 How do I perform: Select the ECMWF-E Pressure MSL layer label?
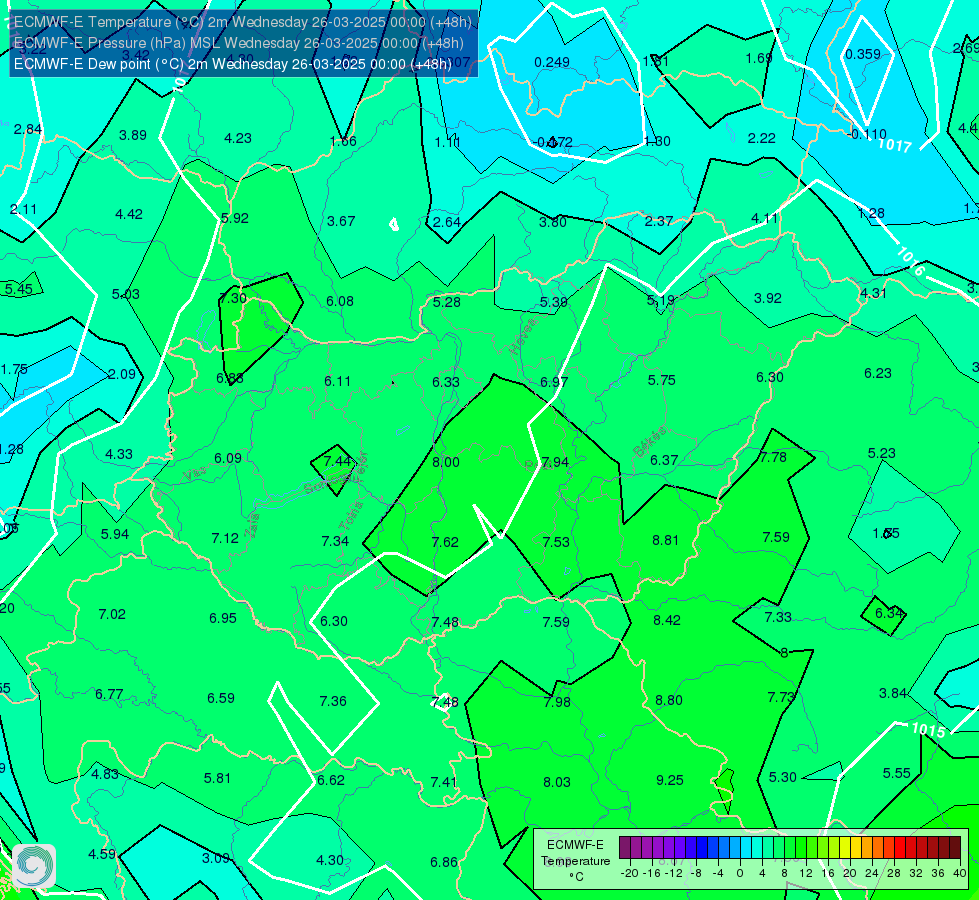point(239,43)
